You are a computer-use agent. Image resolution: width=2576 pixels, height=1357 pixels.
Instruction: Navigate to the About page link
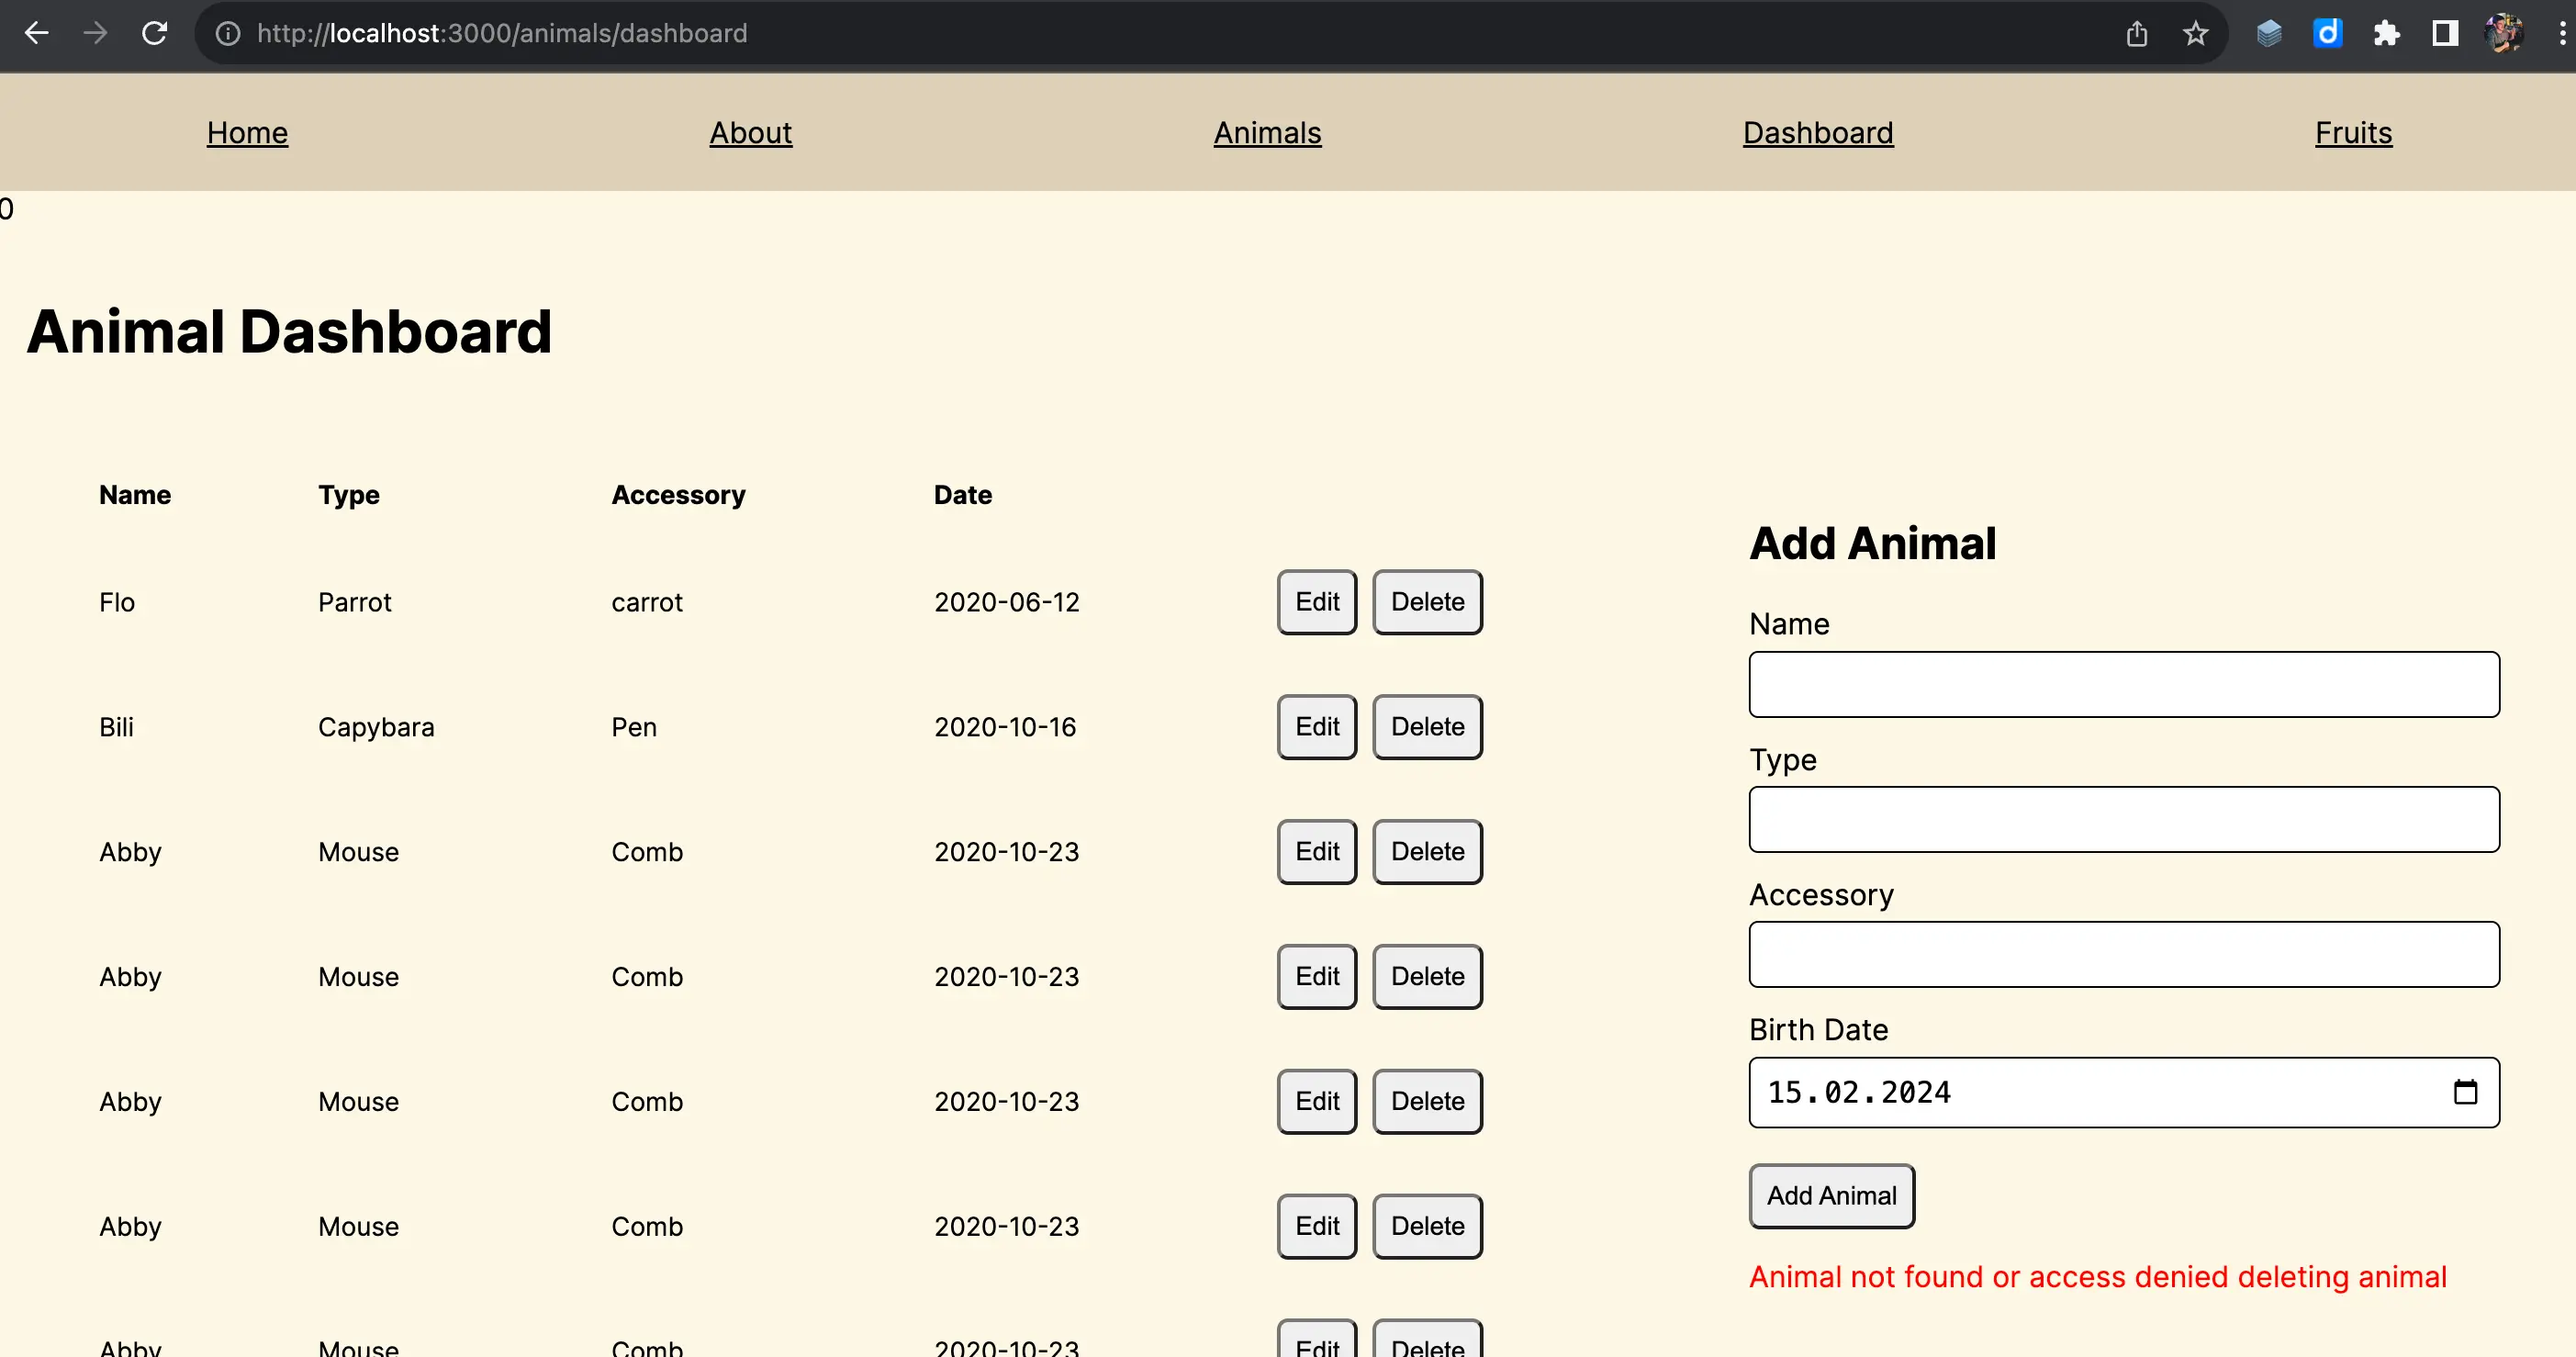tap(750, 132)
